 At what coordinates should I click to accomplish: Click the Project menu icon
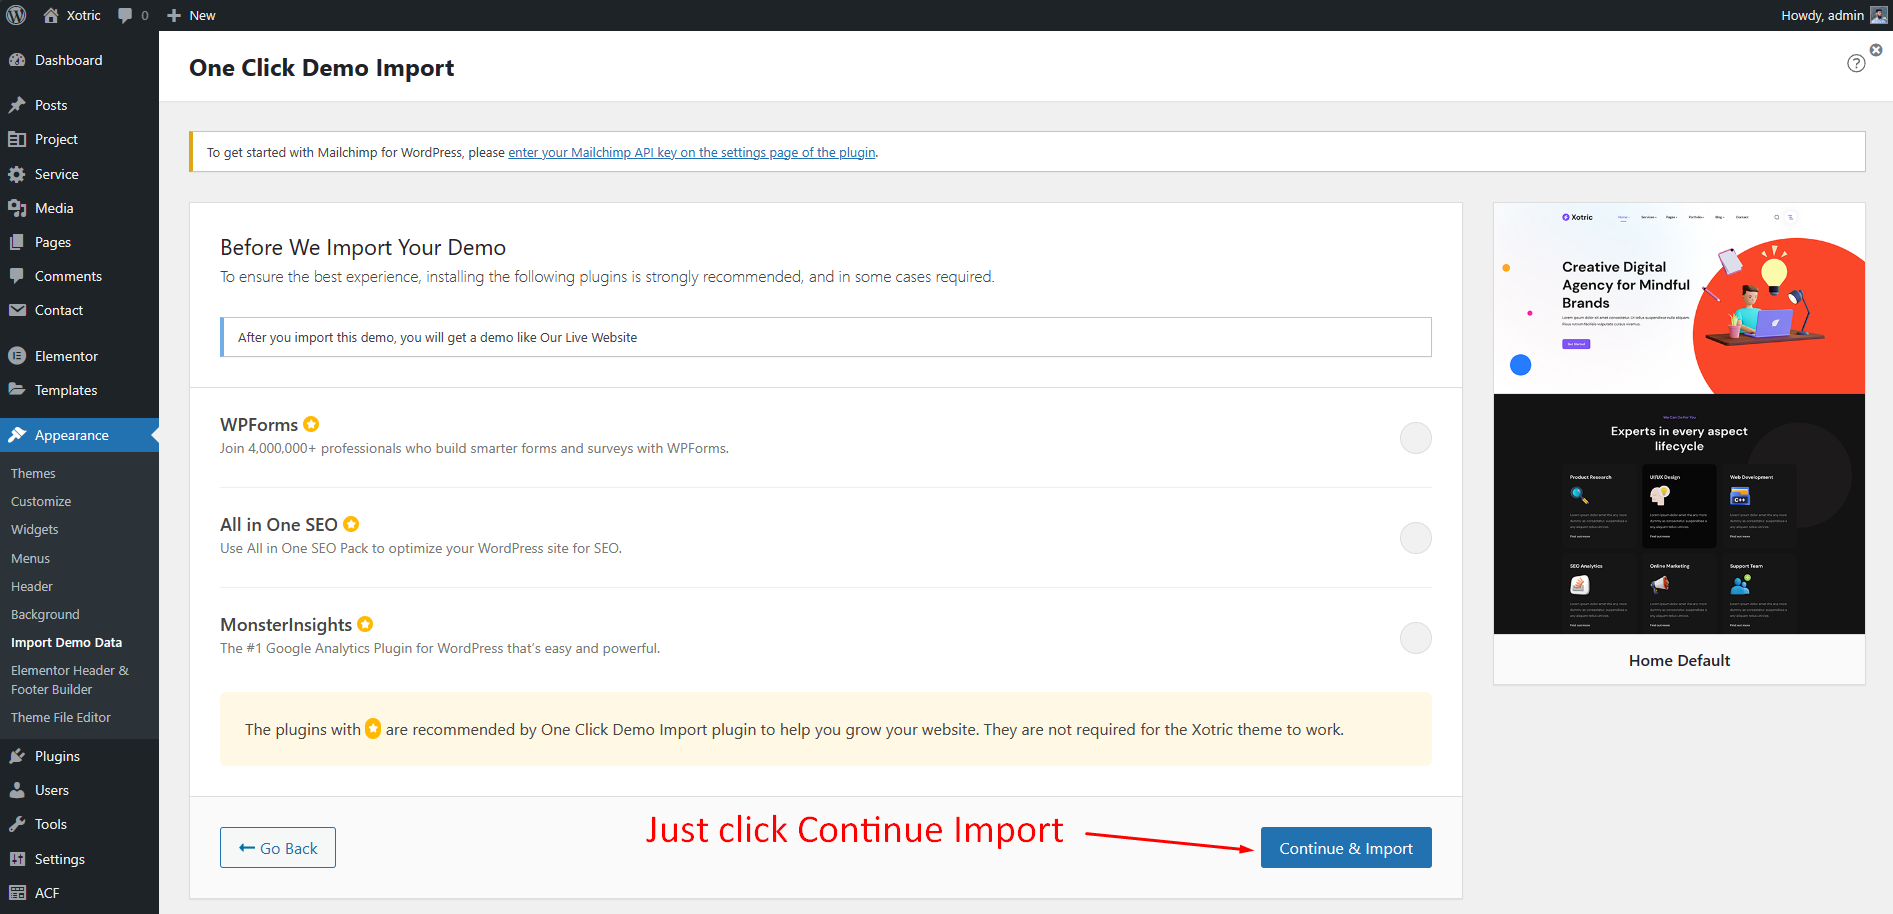[x=17, y=139]
